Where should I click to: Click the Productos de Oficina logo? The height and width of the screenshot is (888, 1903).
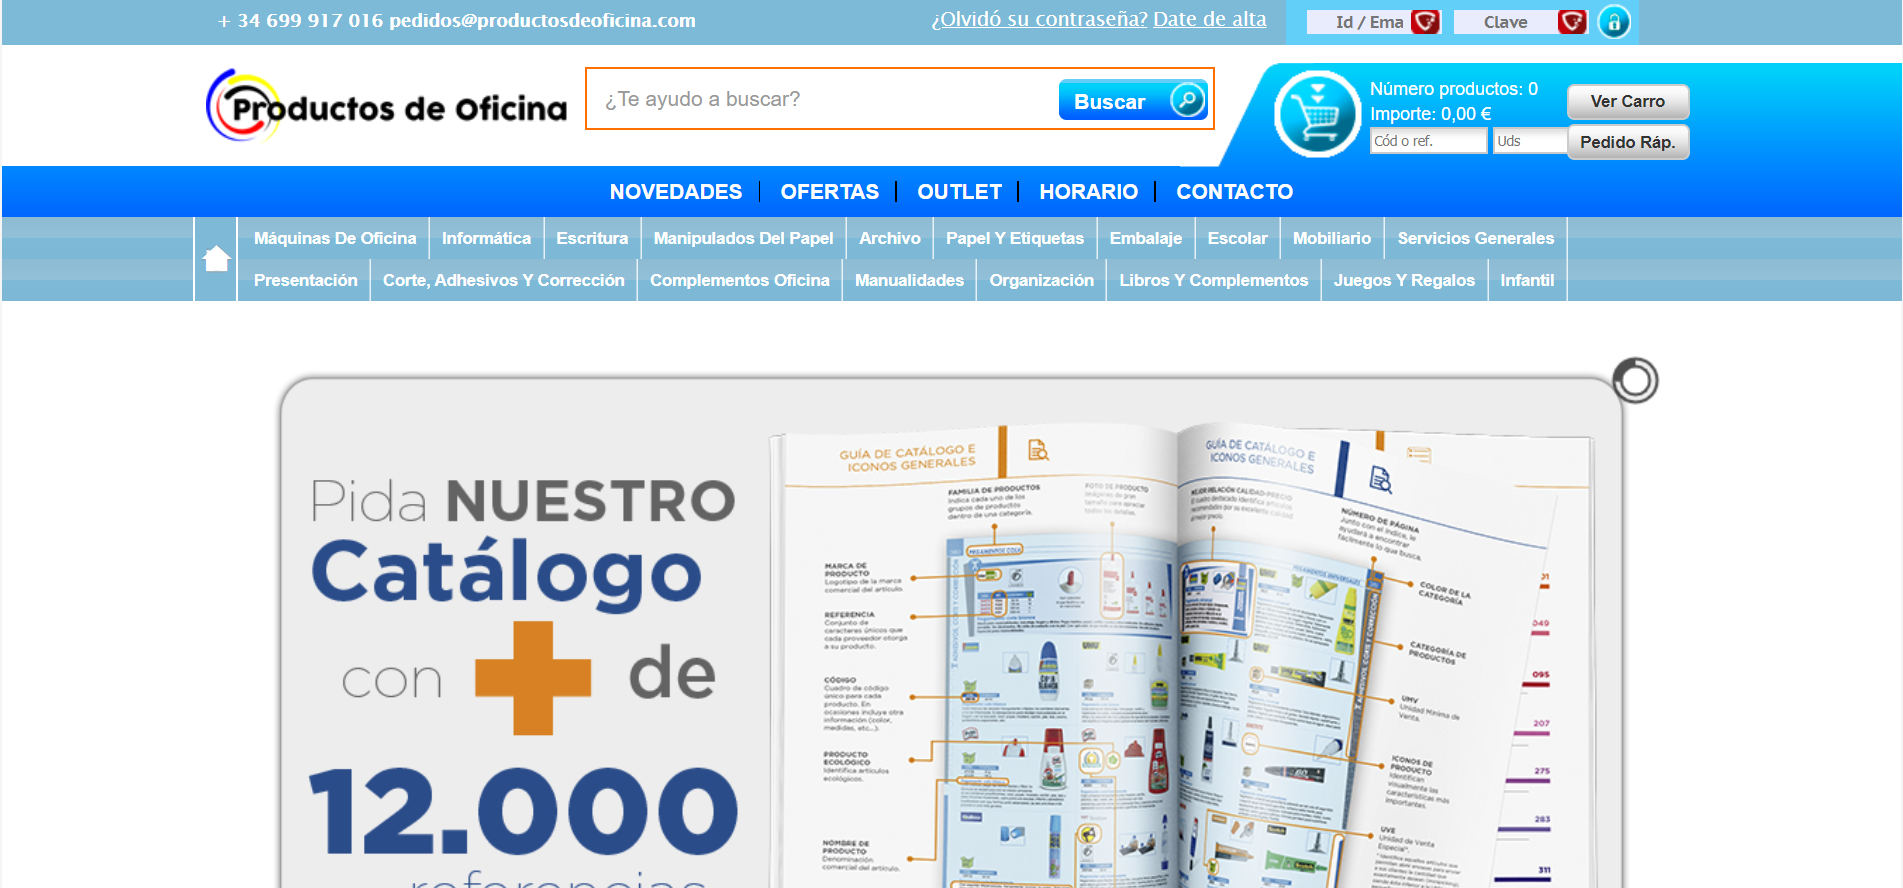pyautogui.click(x=387, y=105)
